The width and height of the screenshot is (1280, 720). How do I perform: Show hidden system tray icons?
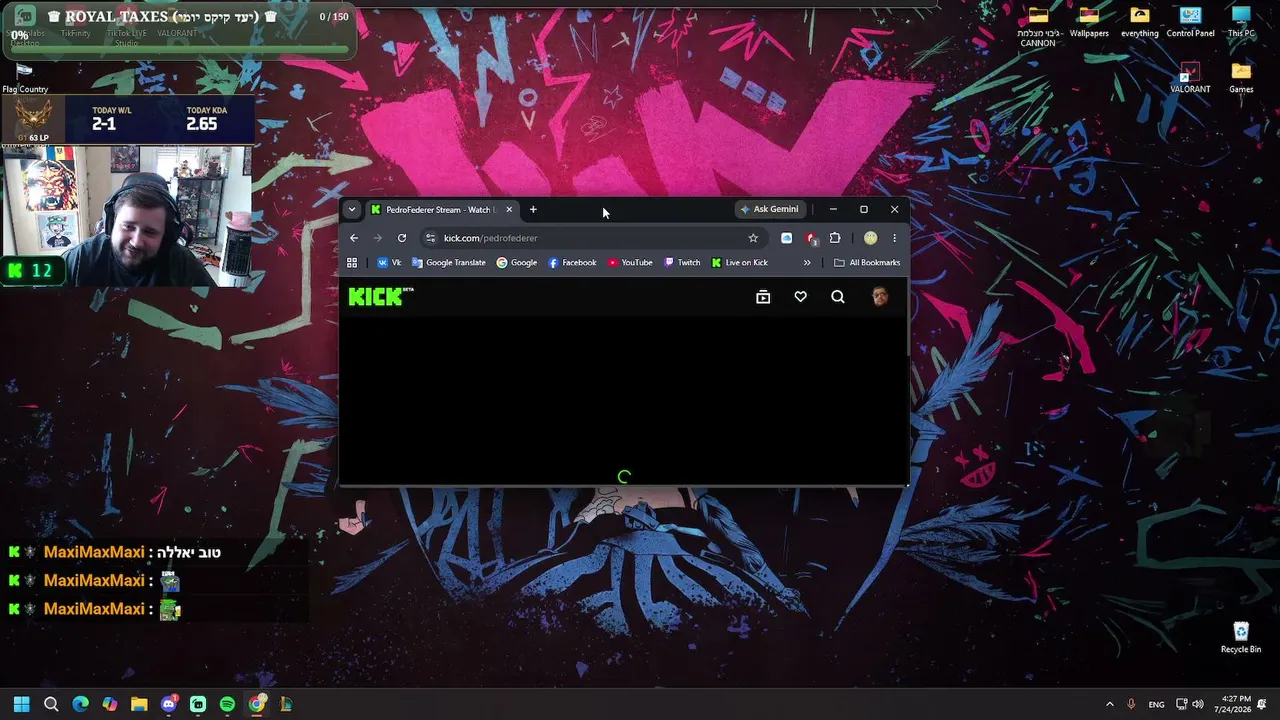point(1109,704)
